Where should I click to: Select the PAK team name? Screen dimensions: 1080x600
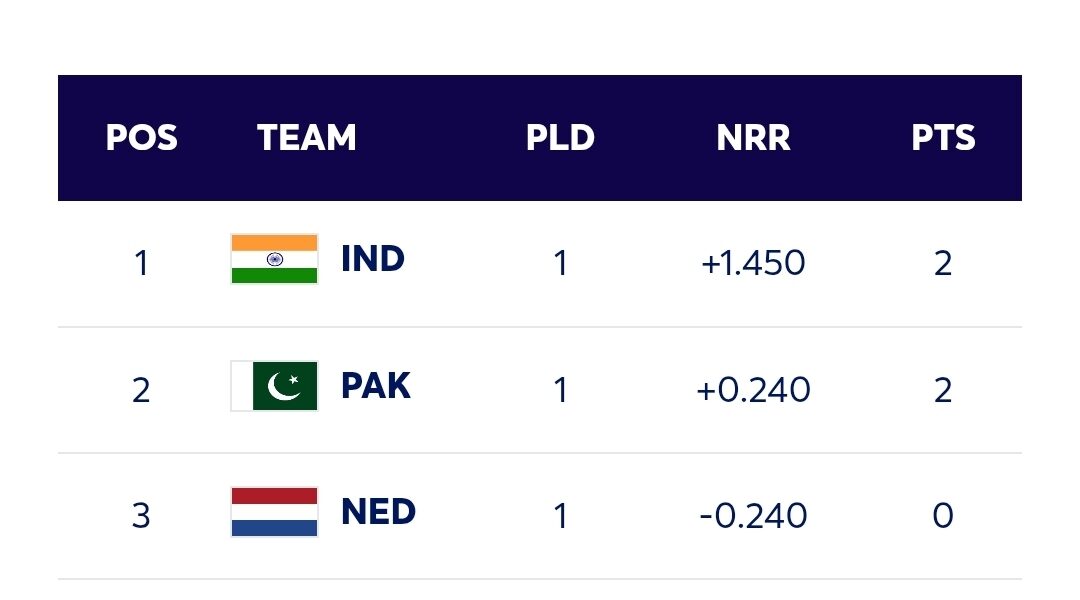click(375, 386)
